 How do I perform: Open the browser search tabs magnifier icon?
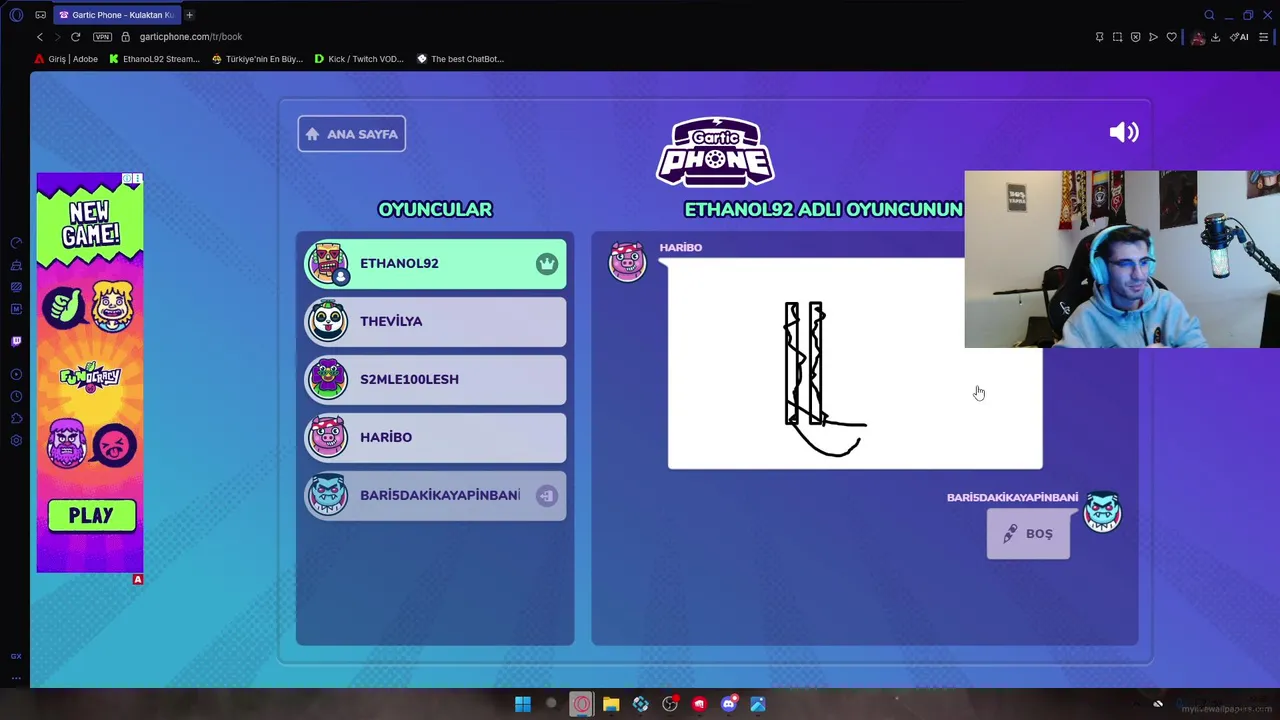point(1209,15)
